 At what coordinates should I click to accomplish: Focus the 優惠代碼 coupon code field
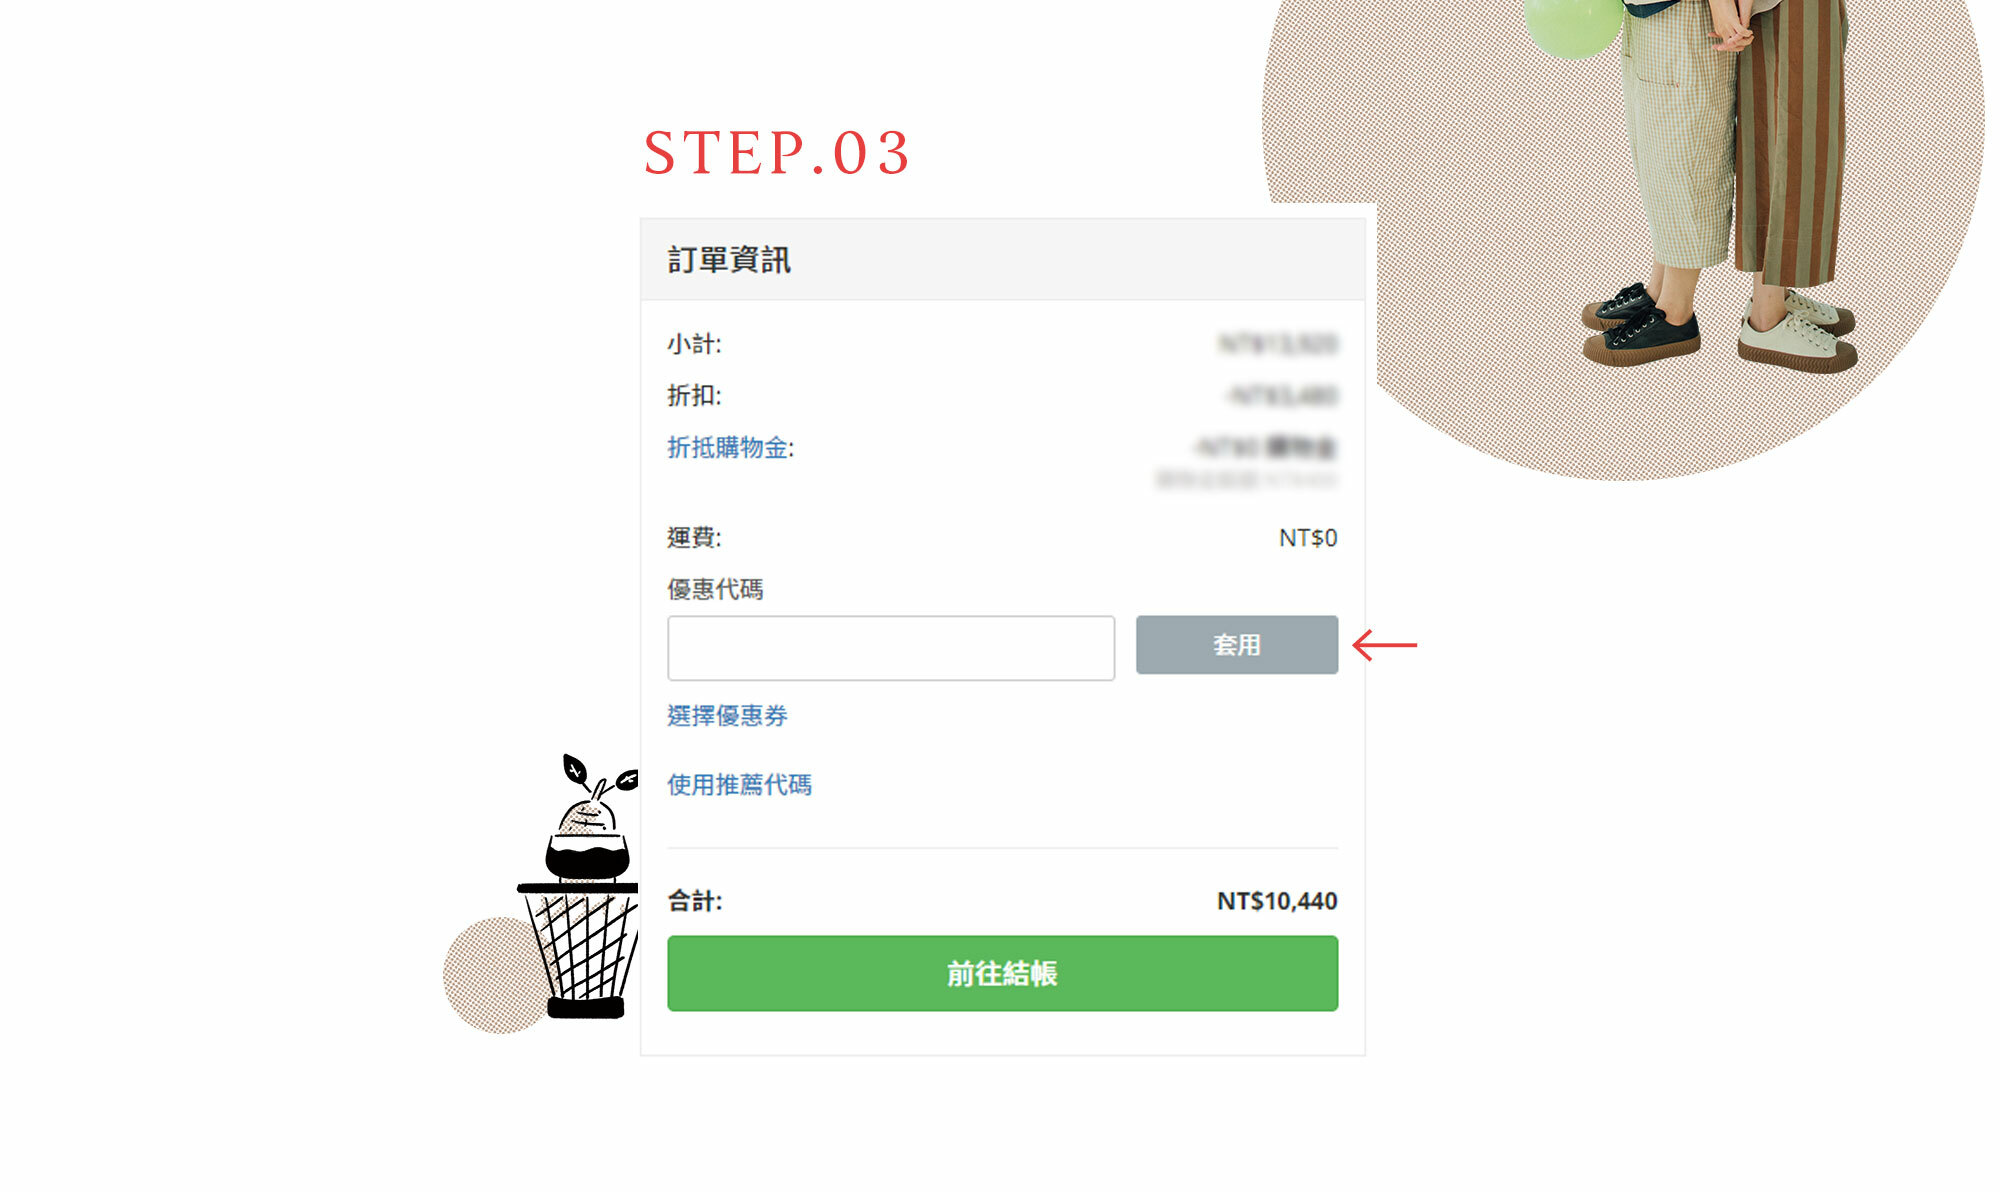[891, 648]
